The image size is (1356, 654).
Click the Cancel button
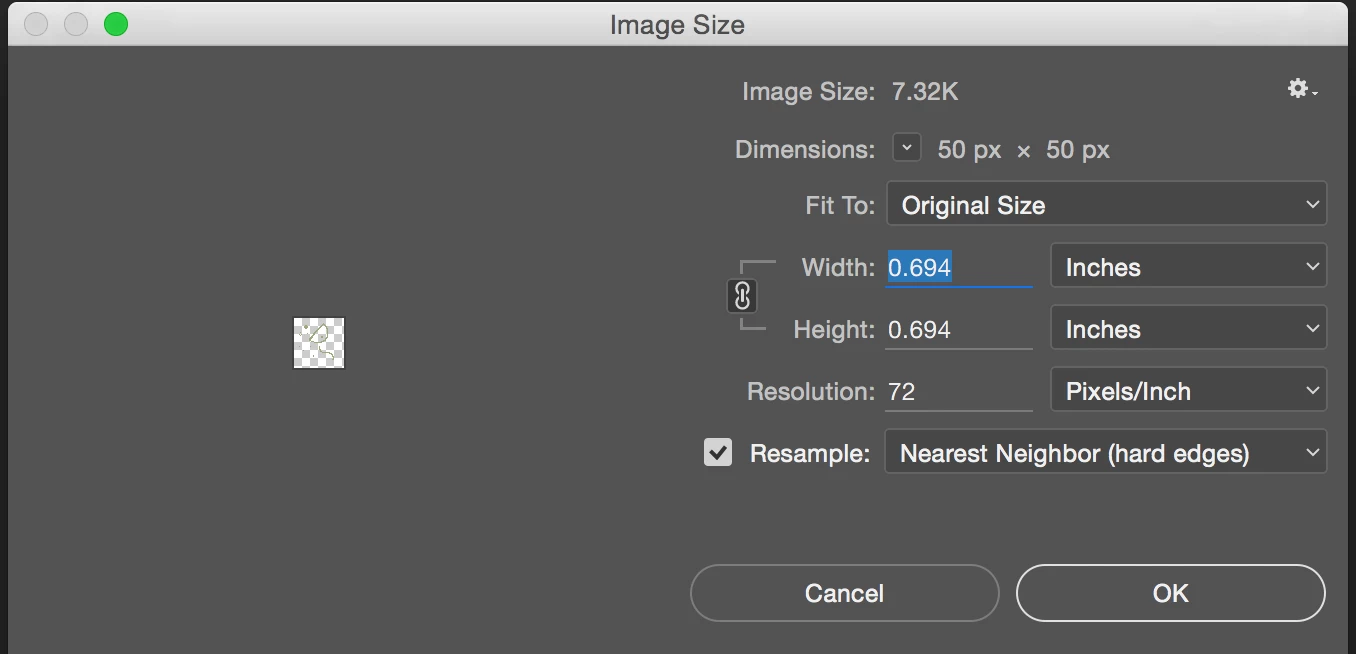click(844, 593)
